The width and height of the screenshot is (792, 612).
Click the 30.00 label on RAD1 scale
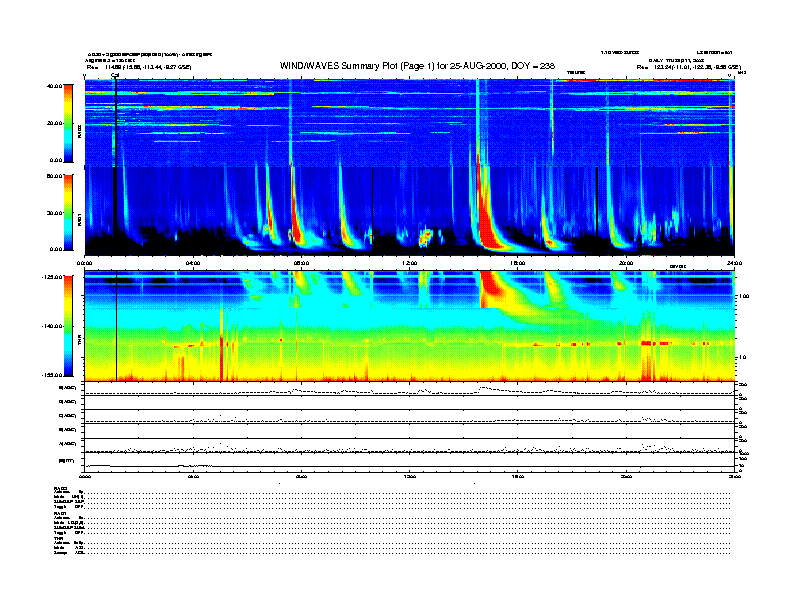pos(54,213)
